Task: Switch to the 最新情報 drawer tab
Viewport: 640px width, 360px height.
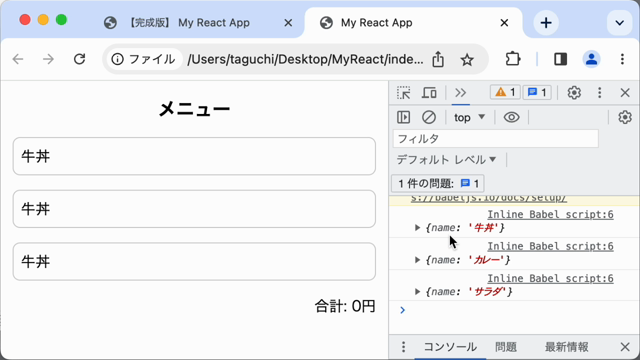Action: (567, 347)
